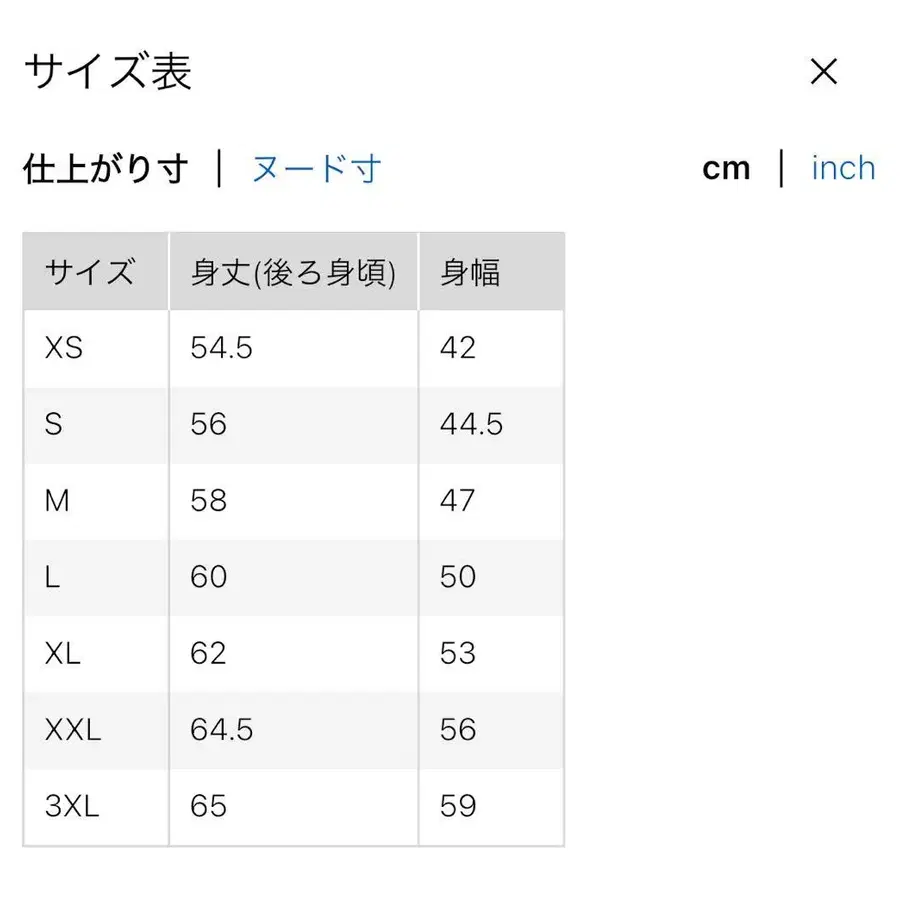Switch to ヌード寸 measurements

pyautogui.click(x=314, y=168)
